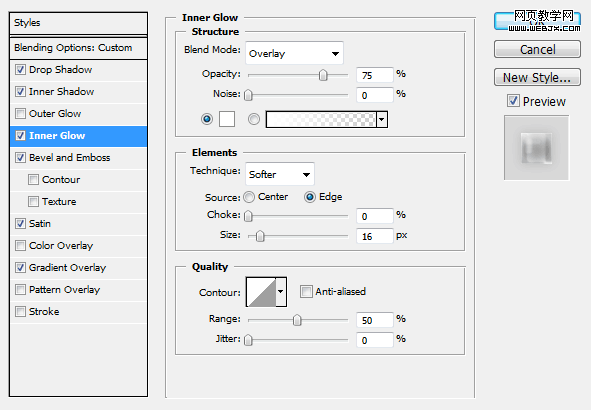Click the contour curve thumbnail
Viewport: 591px width, 410px height.
point(261,292)
